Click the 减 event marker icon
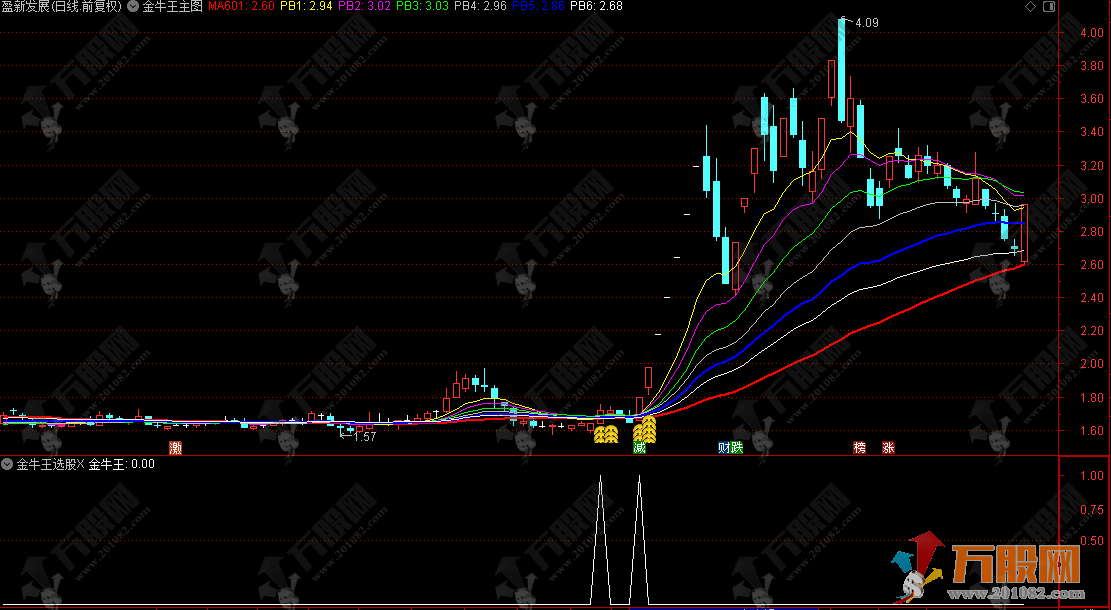This screenshot has width=1111, height=610. click(x=639, y=447)
